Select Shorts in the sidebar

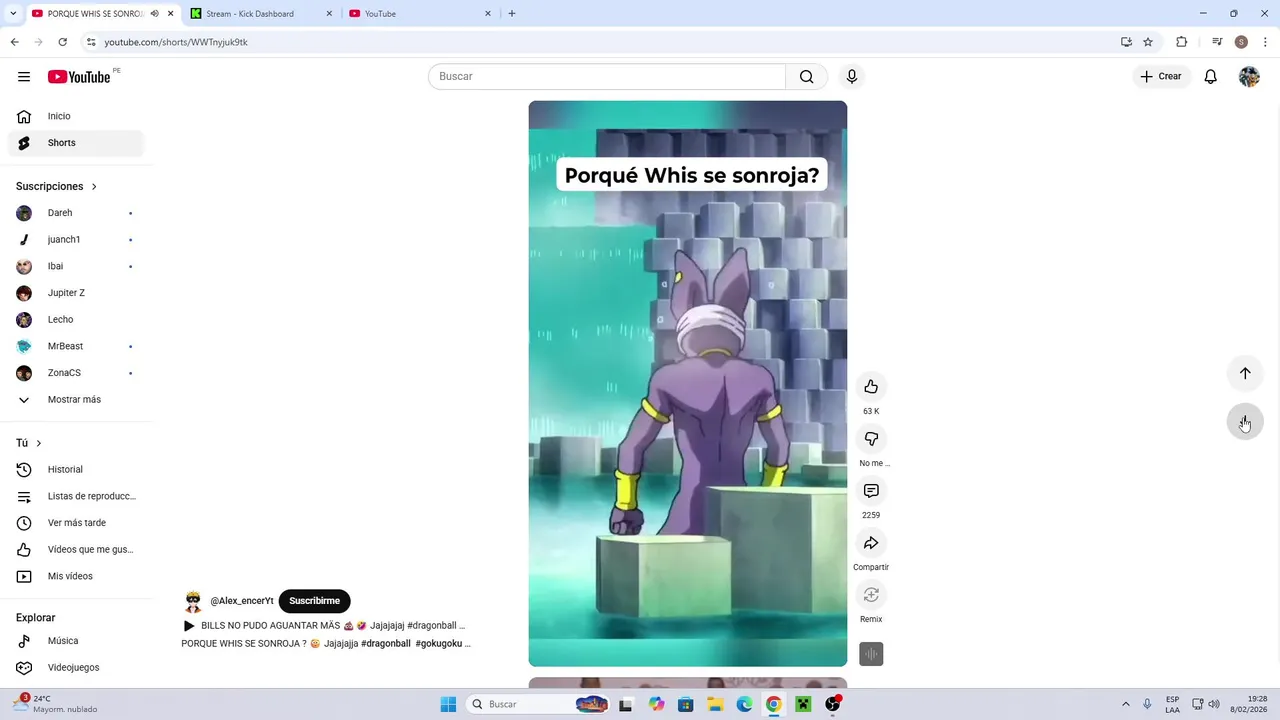point(76,143)
